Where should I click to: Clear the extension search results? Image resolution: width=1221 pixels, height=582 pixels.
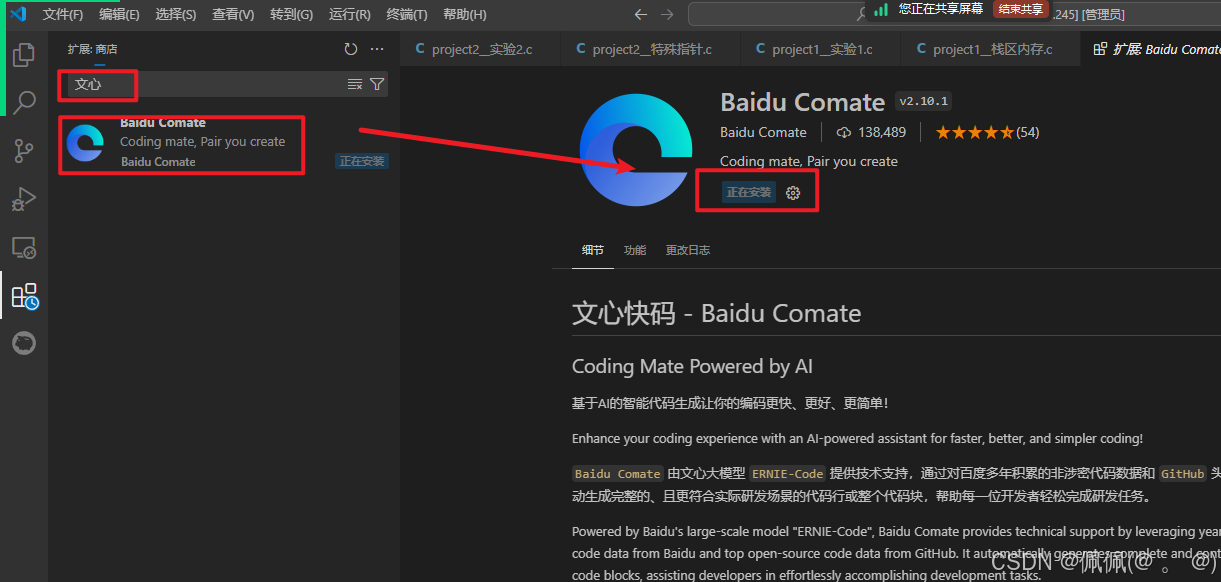coord(354,84)
